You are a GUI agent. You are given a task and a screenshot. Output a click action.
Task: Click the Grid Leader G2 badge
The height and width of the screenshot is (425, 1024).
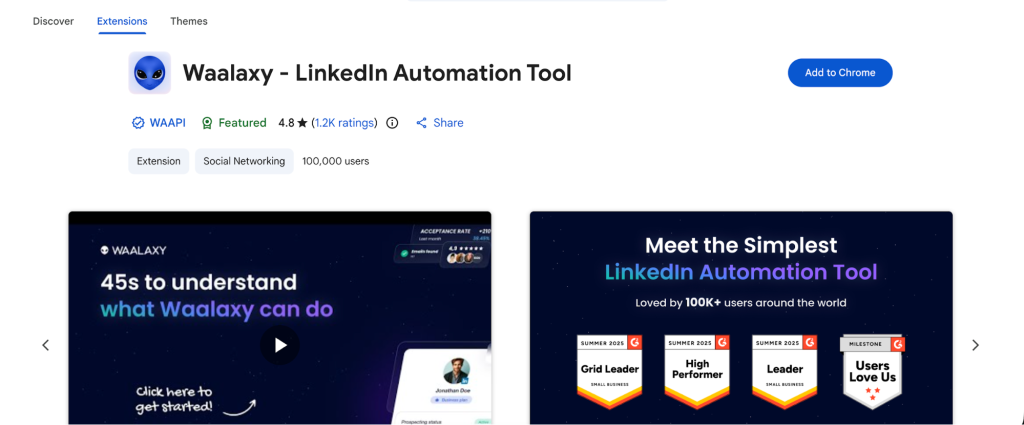(609, 372)
